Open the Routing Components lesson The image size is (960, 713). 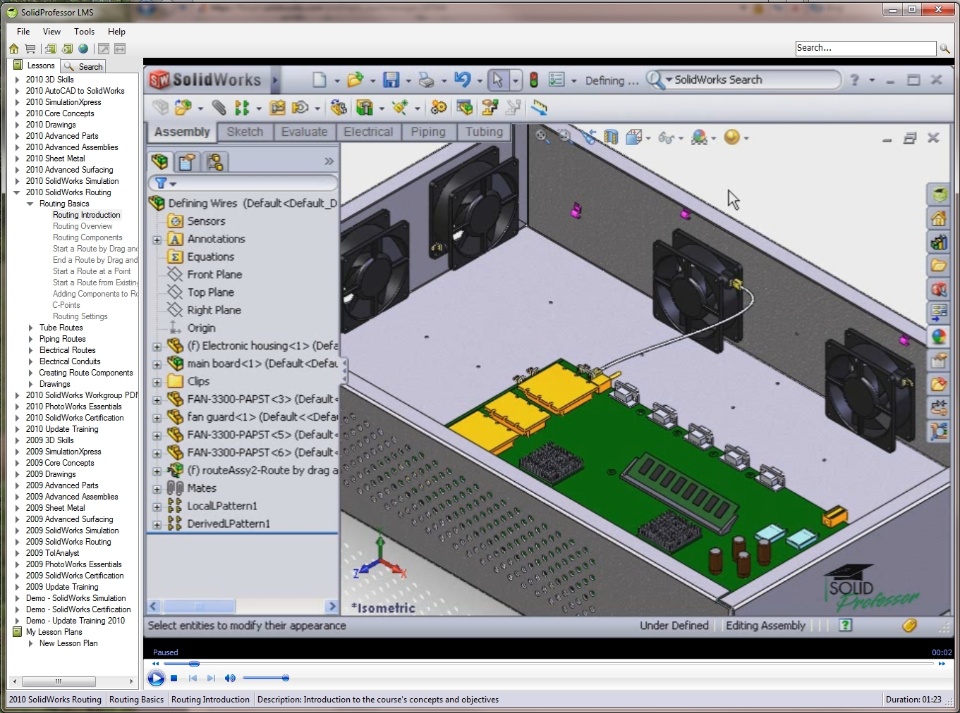point(87,237)
